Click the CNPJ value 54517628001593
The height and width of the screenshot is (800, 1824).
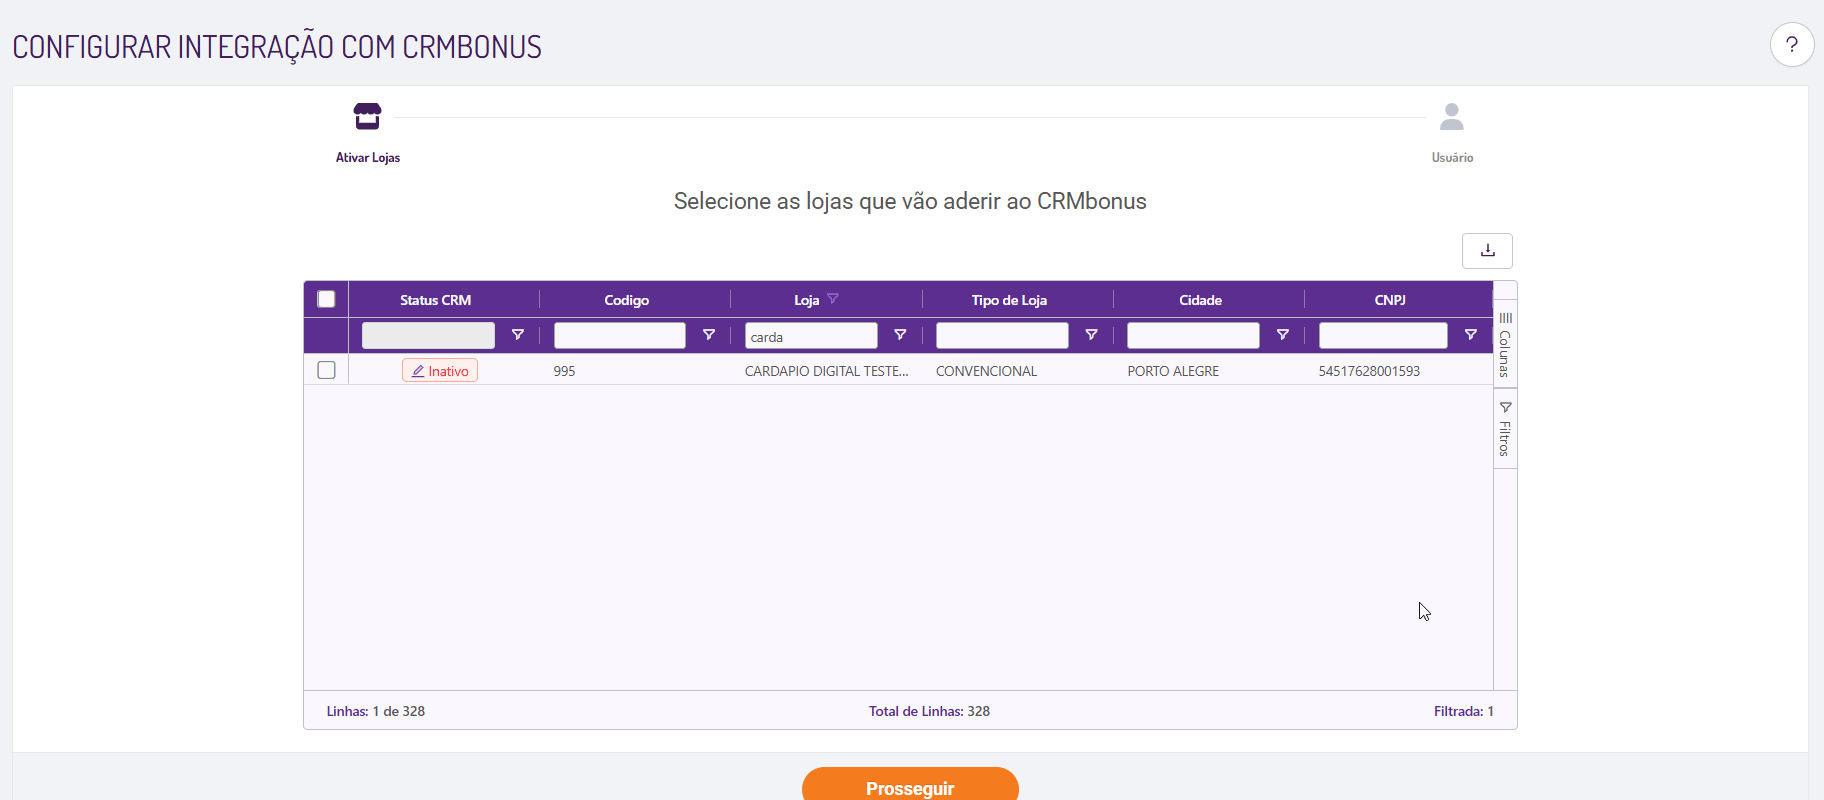1369,371
